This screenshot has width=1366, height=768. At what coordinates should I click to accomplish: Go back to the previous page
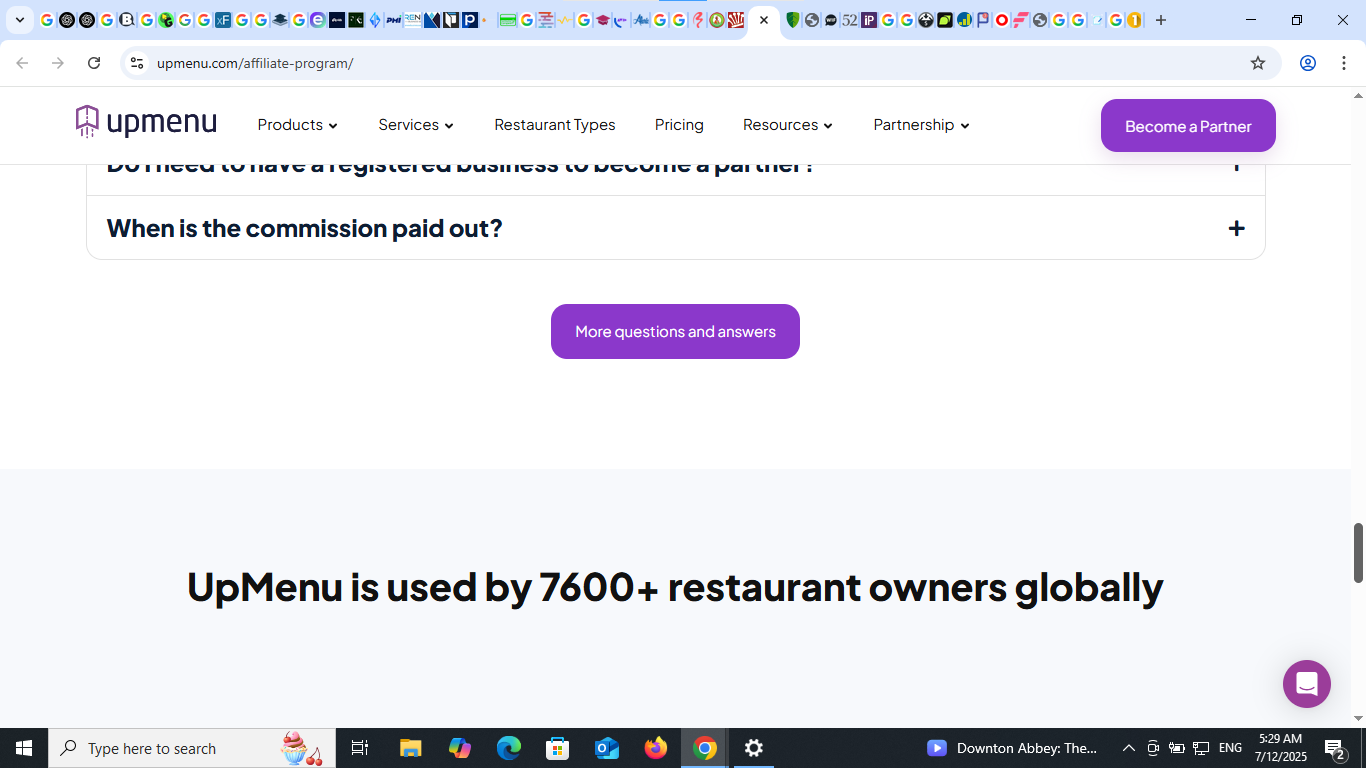pyautogui.click(x=22, y=63)
